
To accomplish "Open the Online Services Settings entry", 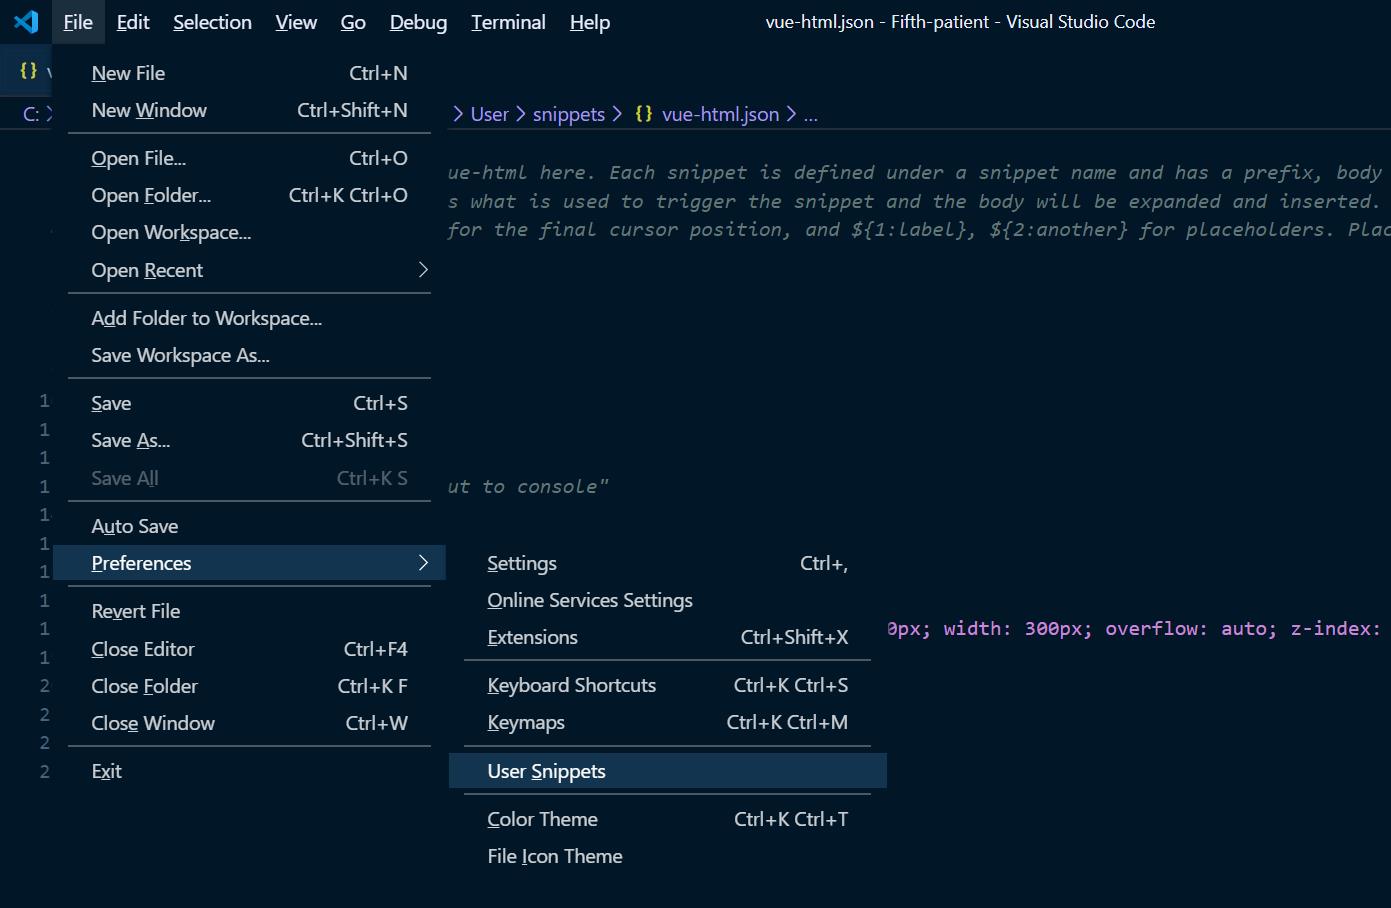I will point(589,600).
